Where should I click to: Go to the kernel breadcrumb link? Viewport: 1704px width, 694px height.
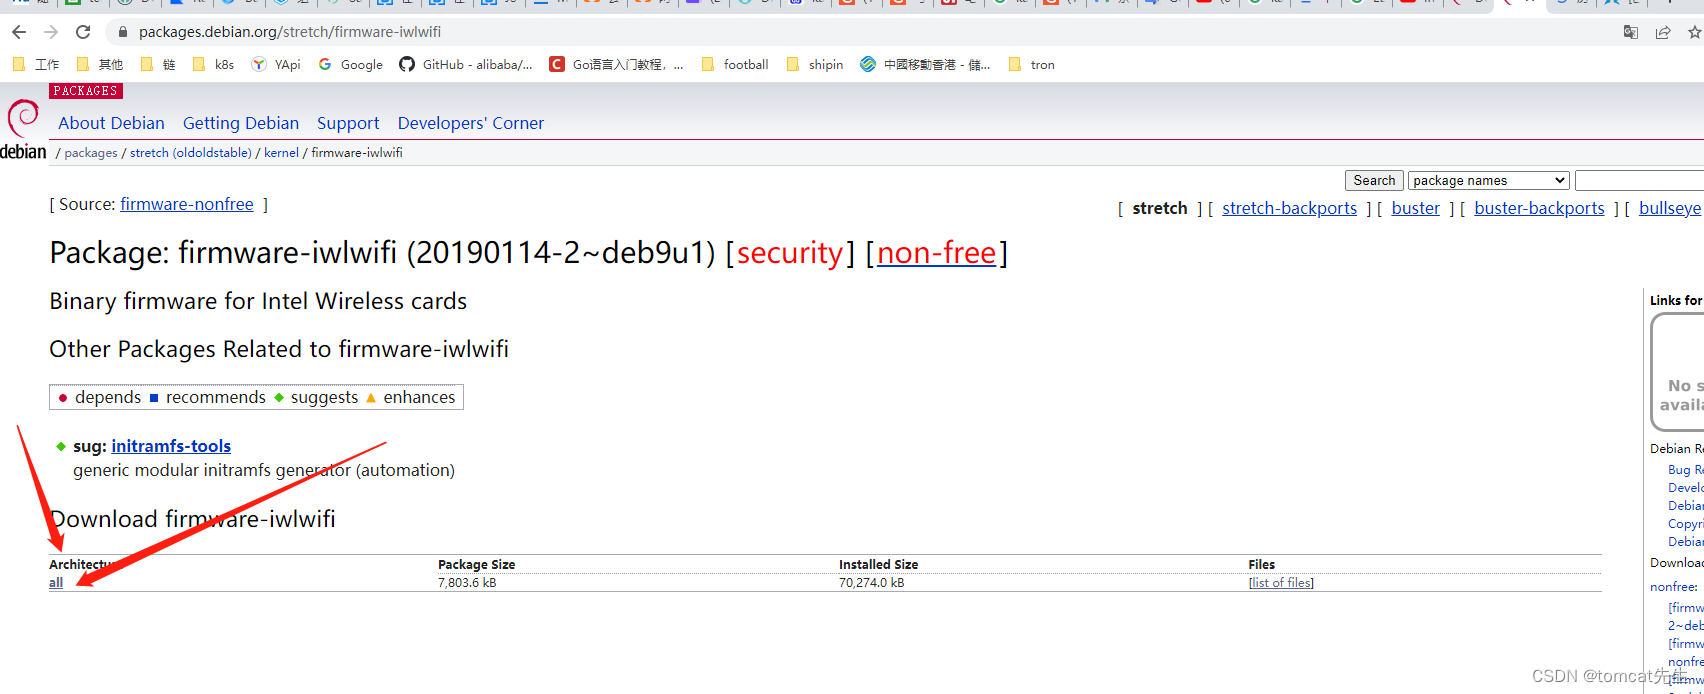(x=281, y=153)
